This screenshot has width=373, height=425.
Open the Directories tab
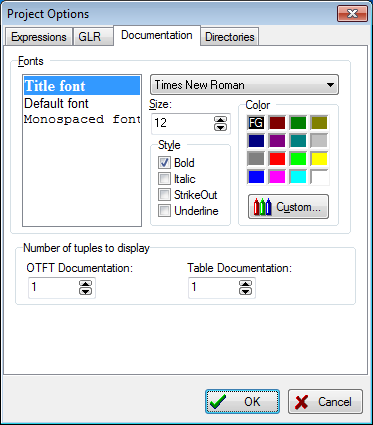(x=230, y=37)
